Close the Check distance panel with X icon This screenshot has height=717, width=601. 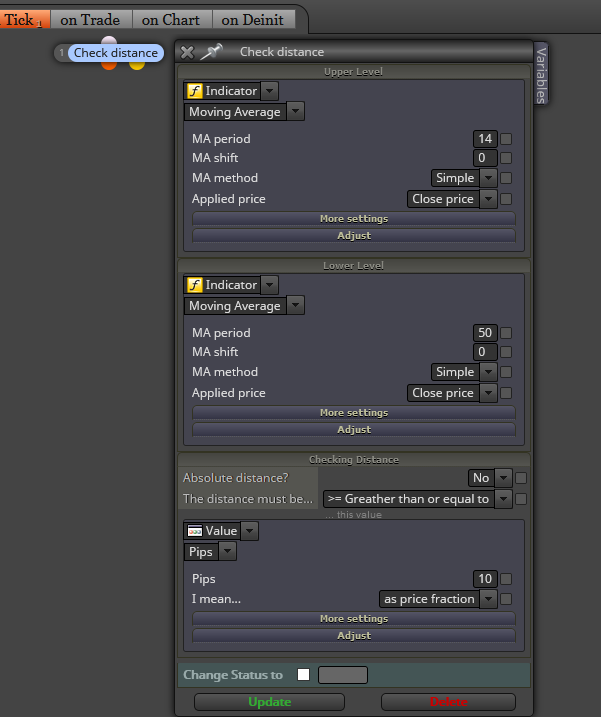(x=187, y=52)
